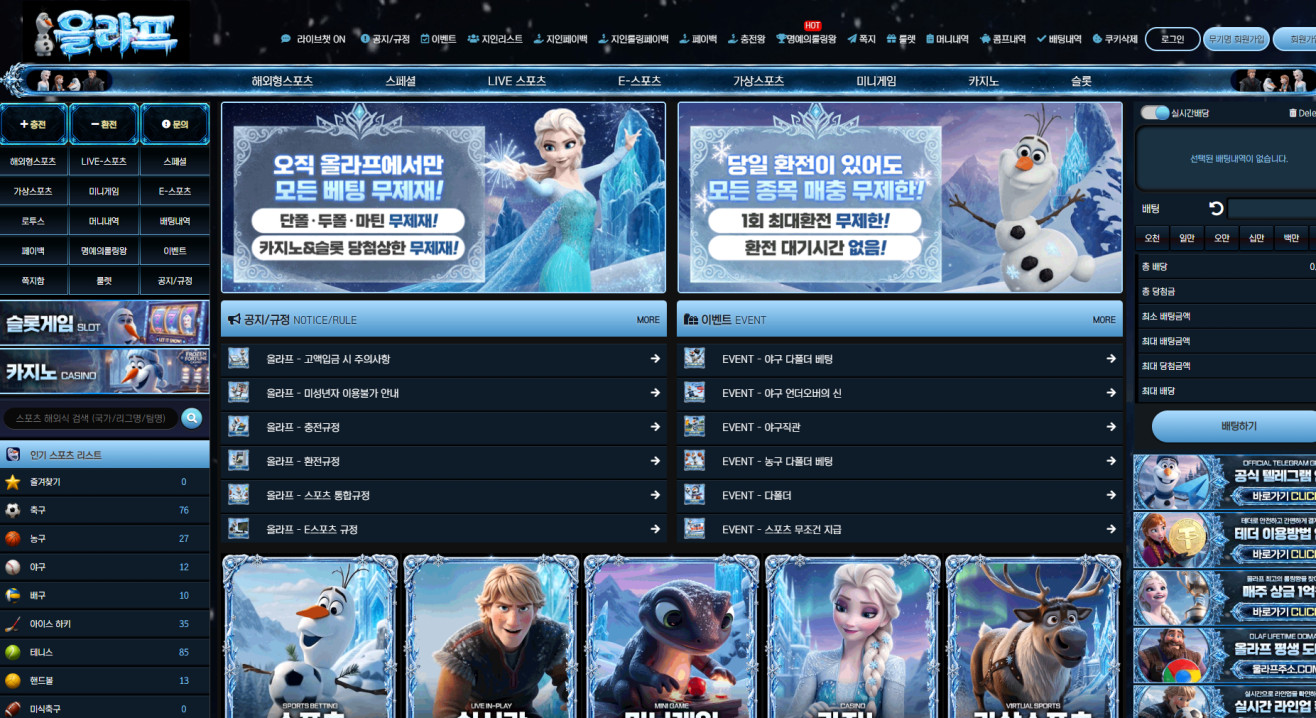Open the 올라프 - 충전규정 notice arrow
1316x718 pixels.
tap(655, 427)
